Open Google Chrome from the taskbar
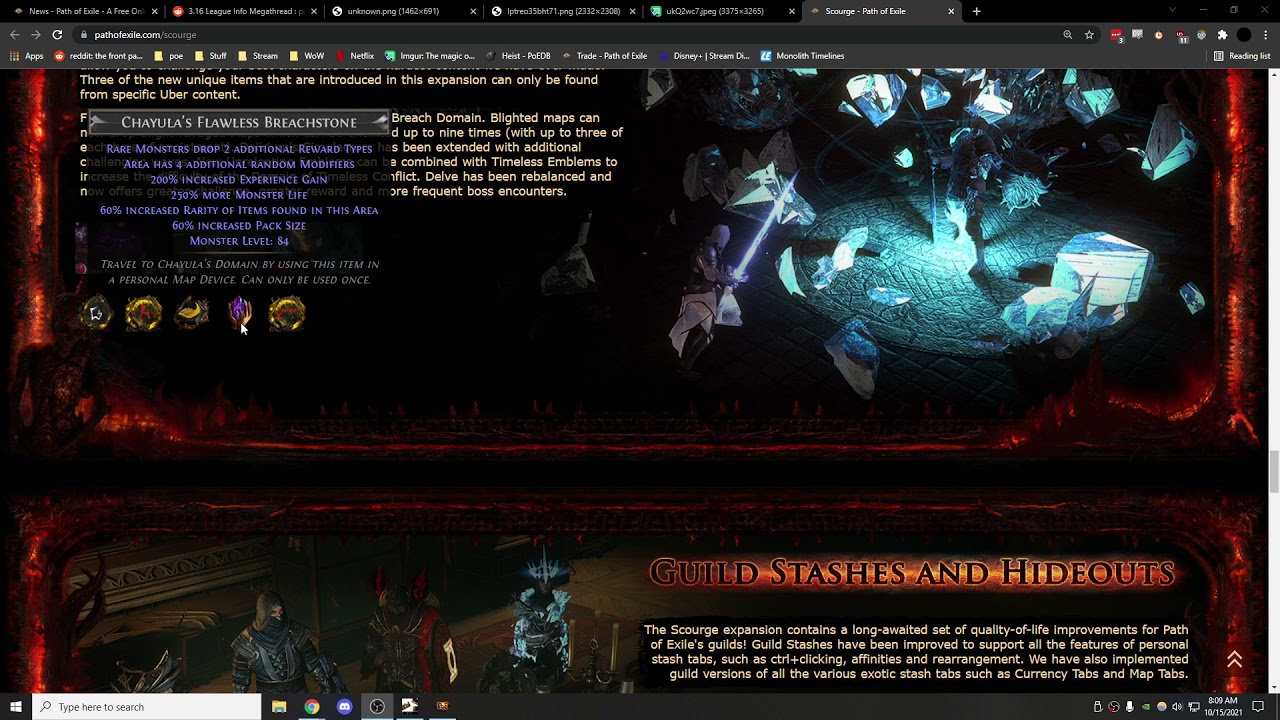1280x720 pixels. point(312,707)
